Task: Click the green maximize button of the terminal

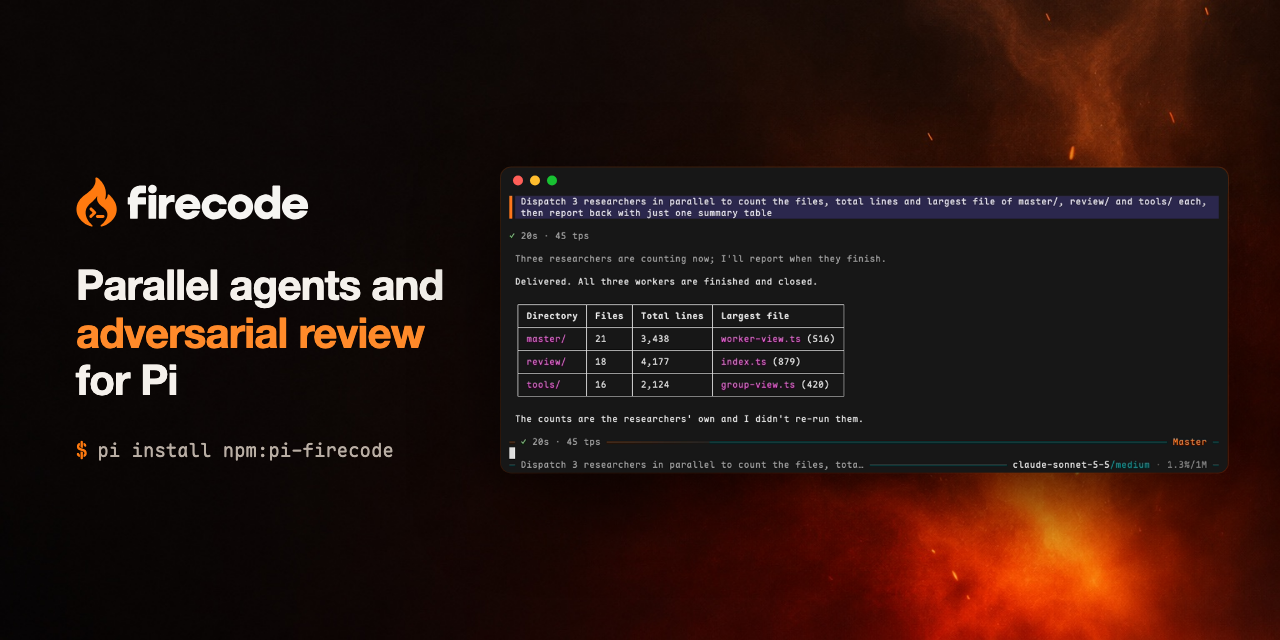Action: [552, 181]
